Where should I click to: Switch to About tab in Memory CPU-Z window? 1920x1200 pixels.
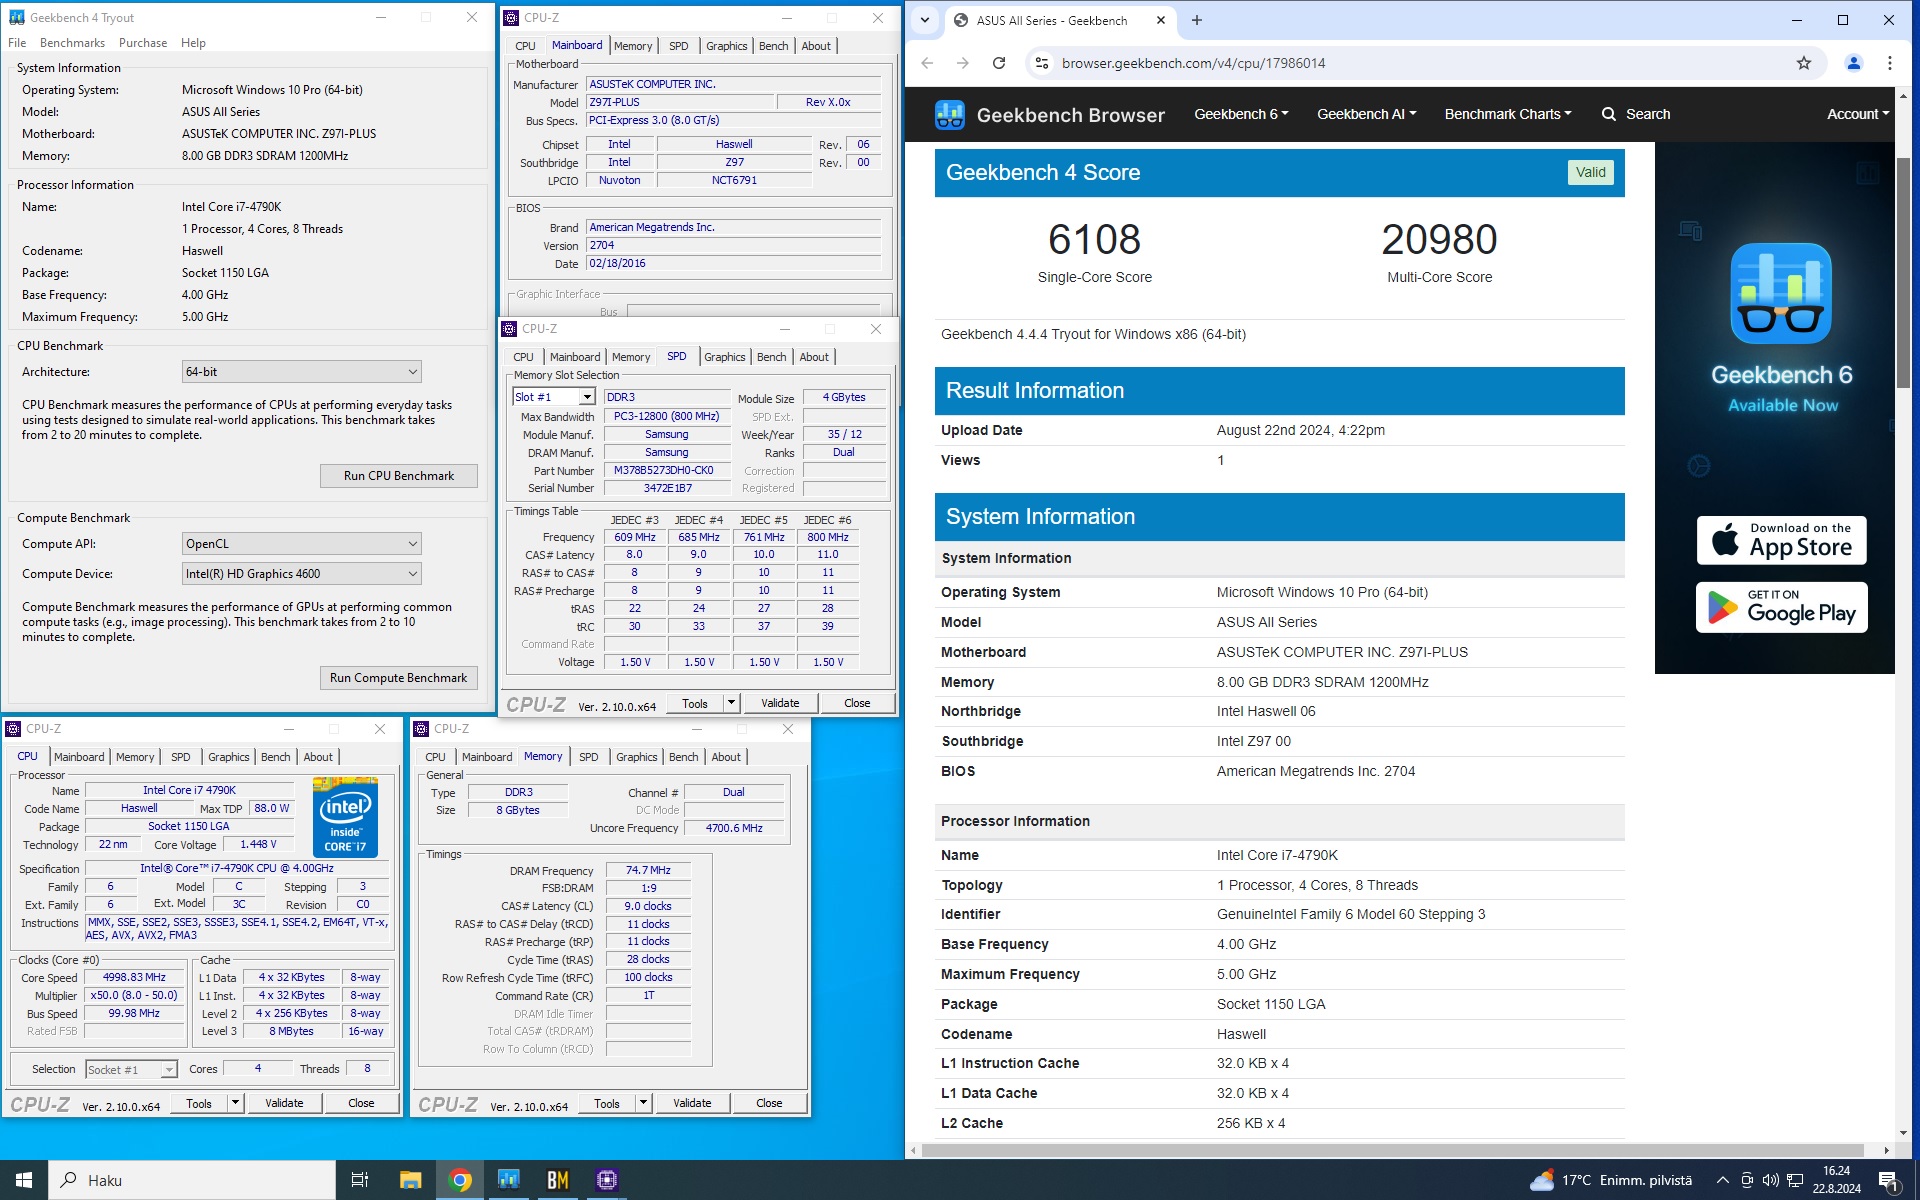[x=726, y=757]
